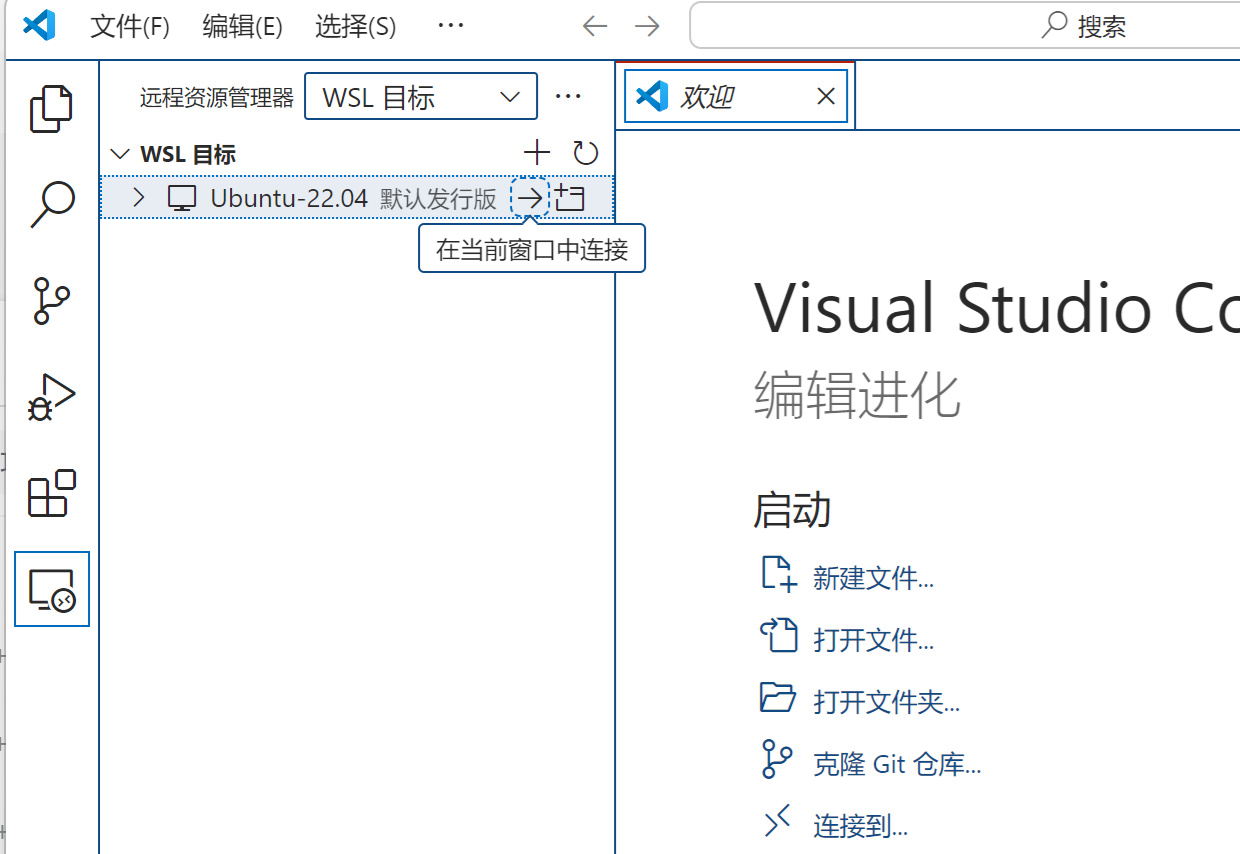The width and height of the screenshot is (1240, 854).
Task: Click the new file icon beside 新建文件
Action: click(779, 575)
